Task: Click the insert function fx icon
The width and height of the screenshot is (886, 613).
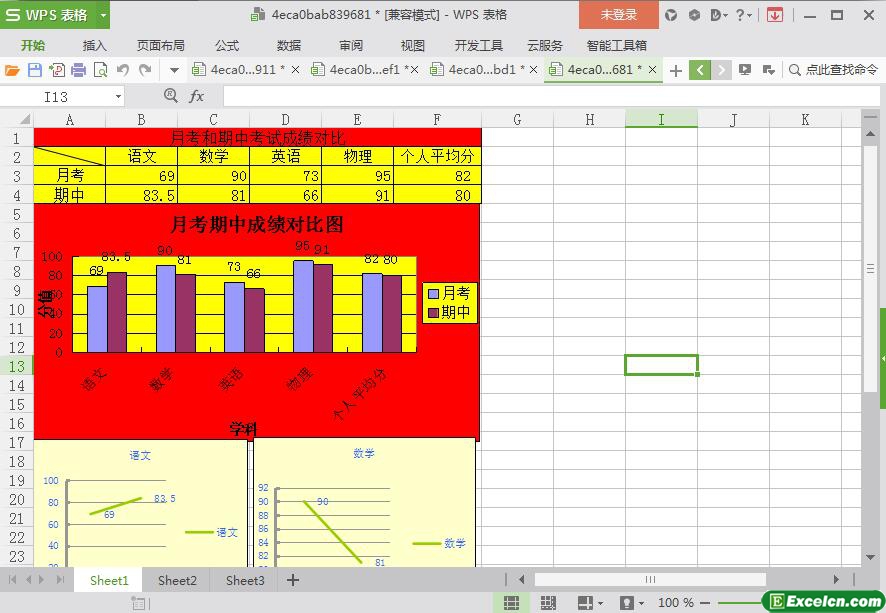Action: (197, 96)
